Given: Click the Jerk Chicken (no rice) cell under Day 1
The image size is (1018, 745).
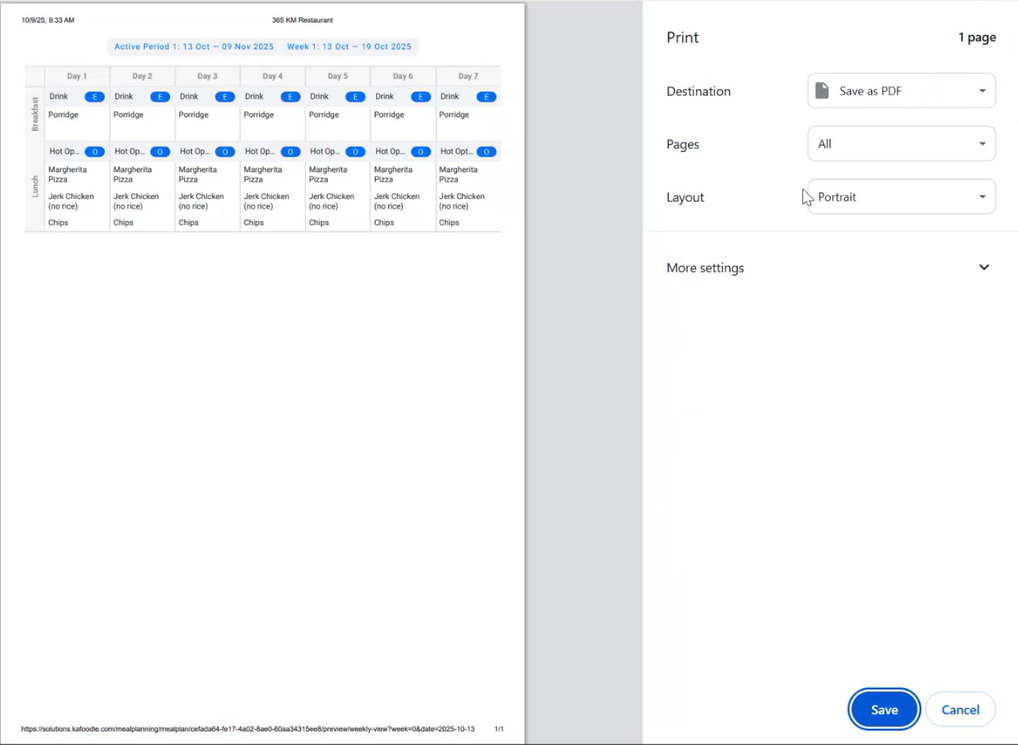Looking at the screenshot, I should (70, 201).
